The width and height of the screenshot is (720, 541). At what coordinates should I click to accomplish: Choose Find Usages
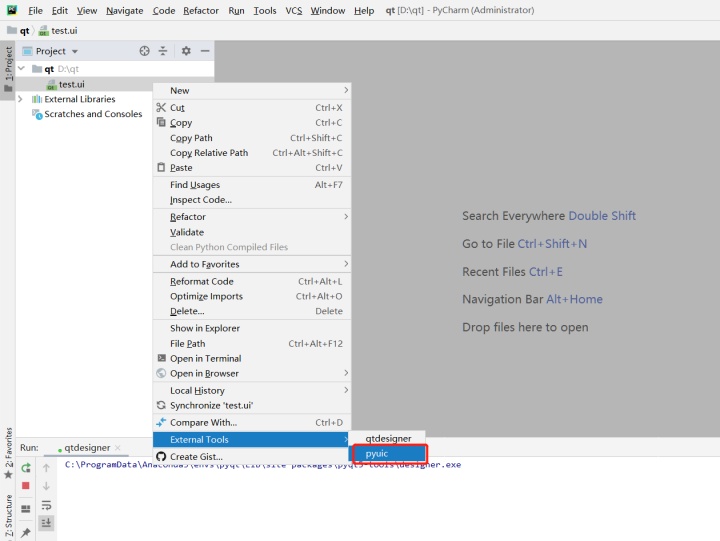pyautogui.click(x=252, y=185)
